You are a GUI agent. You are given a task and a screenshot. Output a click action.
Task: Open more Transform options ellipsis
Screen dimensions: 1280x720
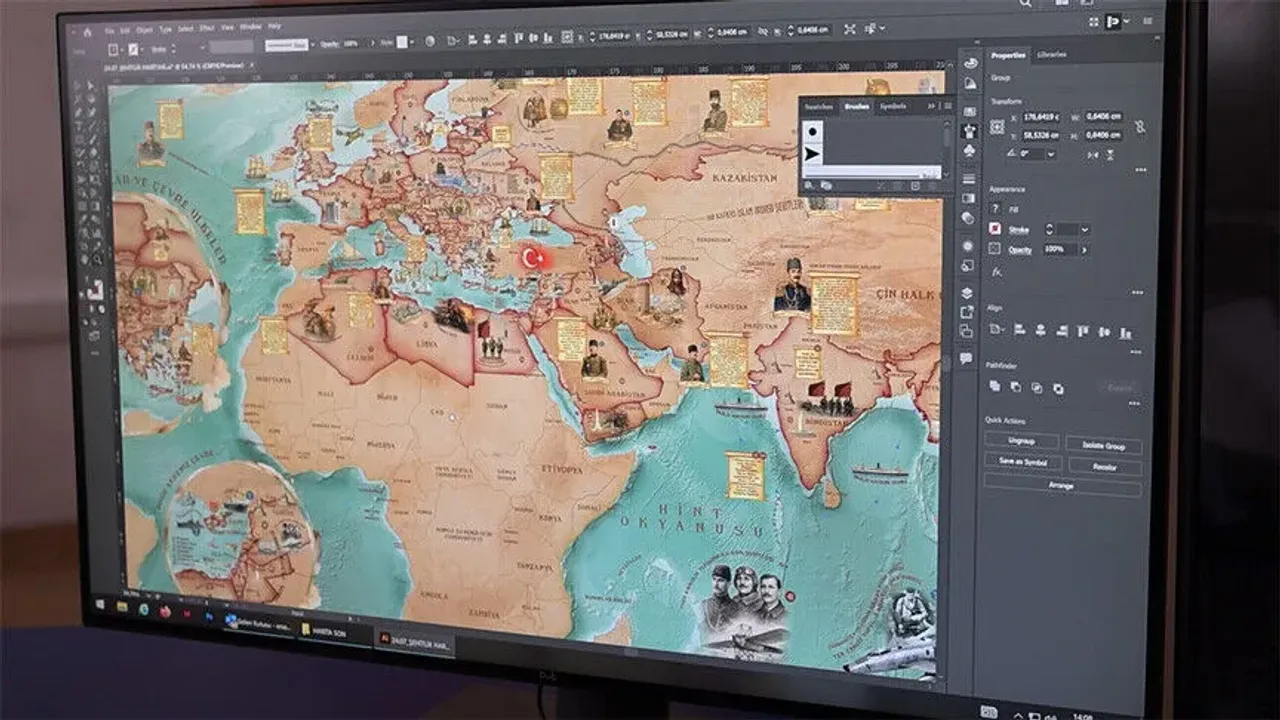(x=1141, y=170)
